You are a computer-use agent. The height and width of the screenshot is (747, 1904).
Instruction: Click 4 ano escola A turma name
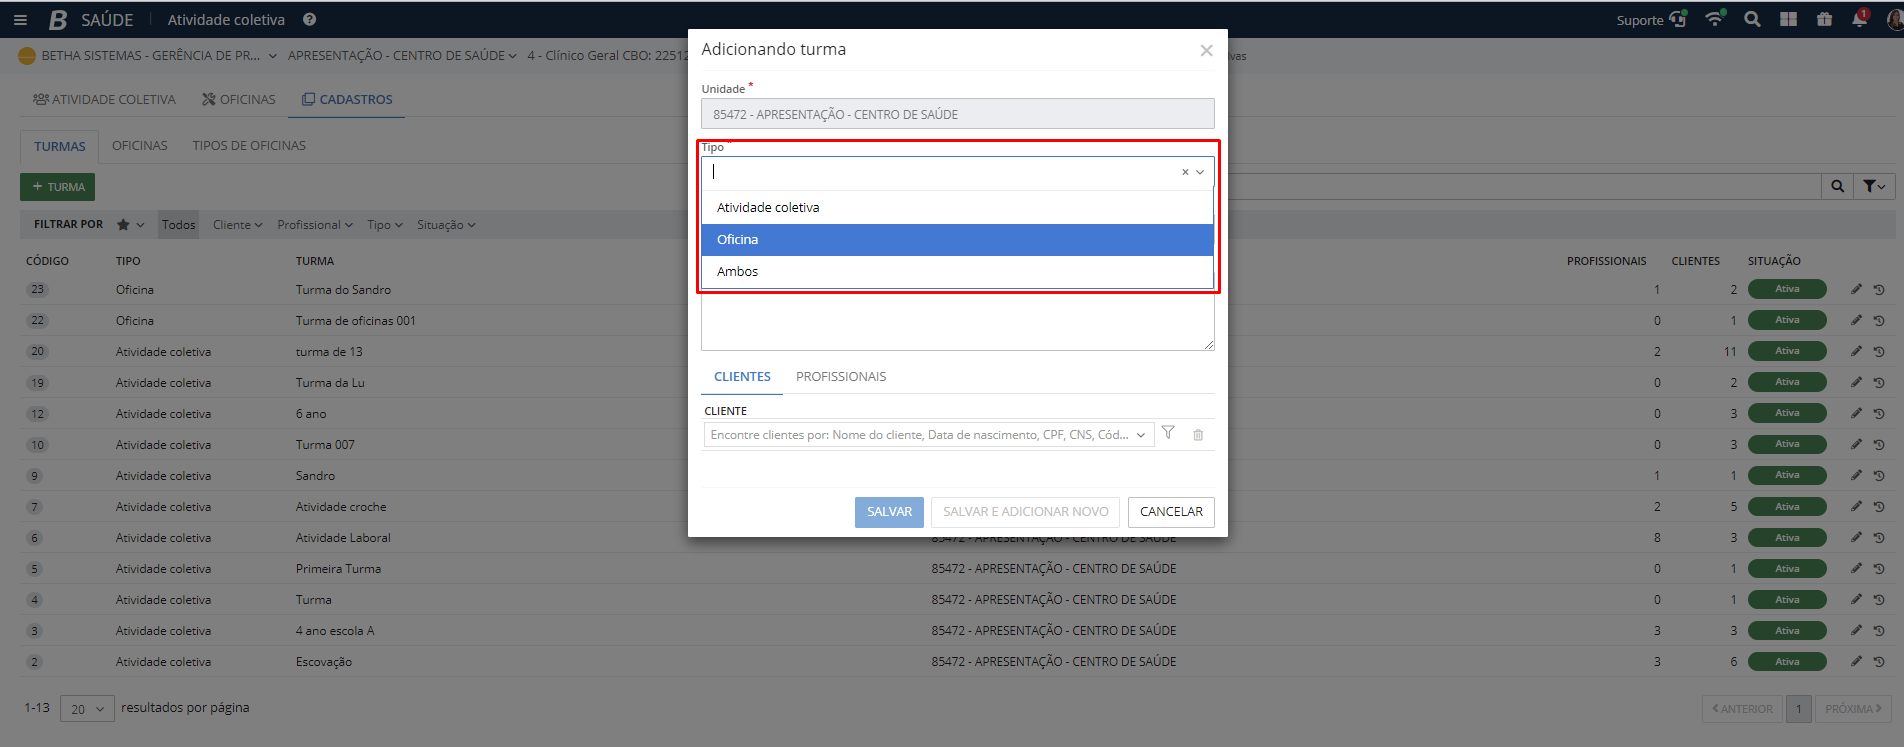click(335, 631)
